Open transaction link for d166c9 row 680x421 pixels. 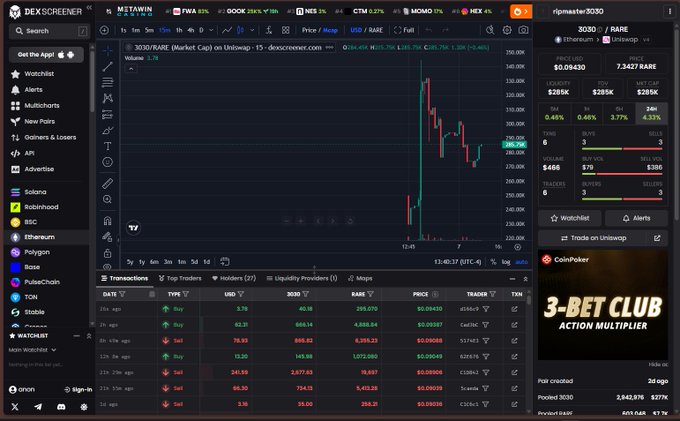[x=514, y=309]
